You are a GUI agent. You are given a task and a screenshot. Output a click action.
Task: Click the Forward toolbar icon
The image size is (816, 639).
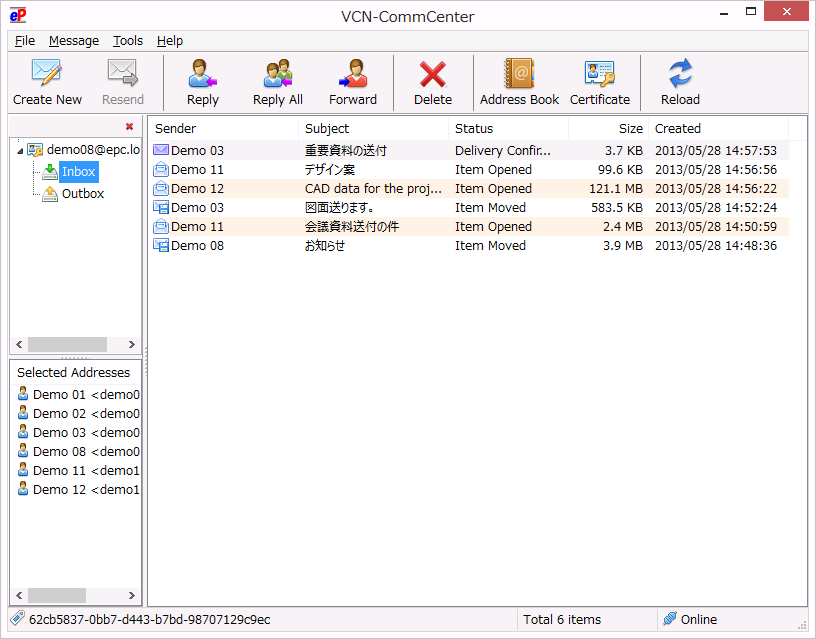pos(353,73)
